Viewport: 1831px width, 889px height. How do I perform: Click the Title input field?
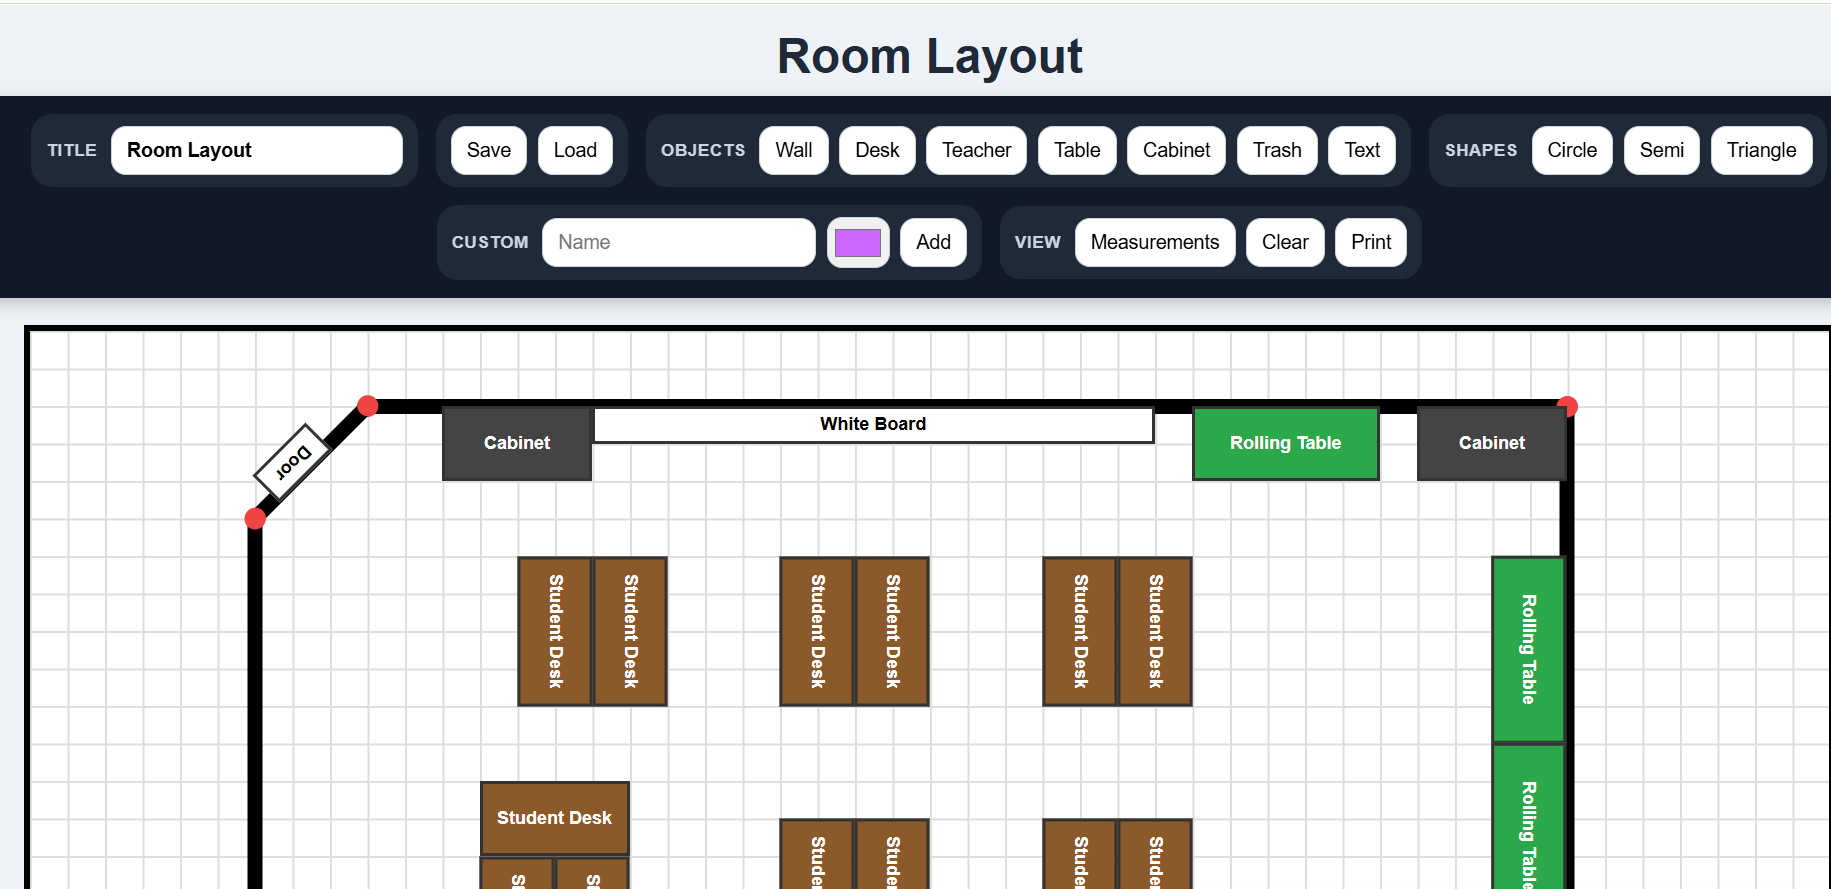point(257,150)
